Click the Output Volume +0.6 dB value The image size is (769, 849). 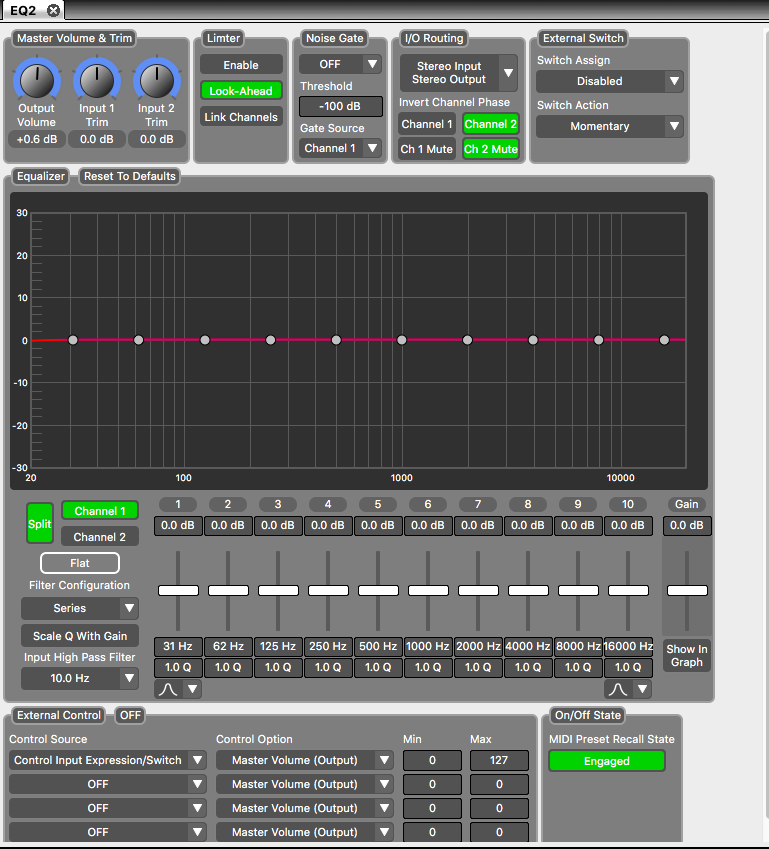tap(37, 139)
